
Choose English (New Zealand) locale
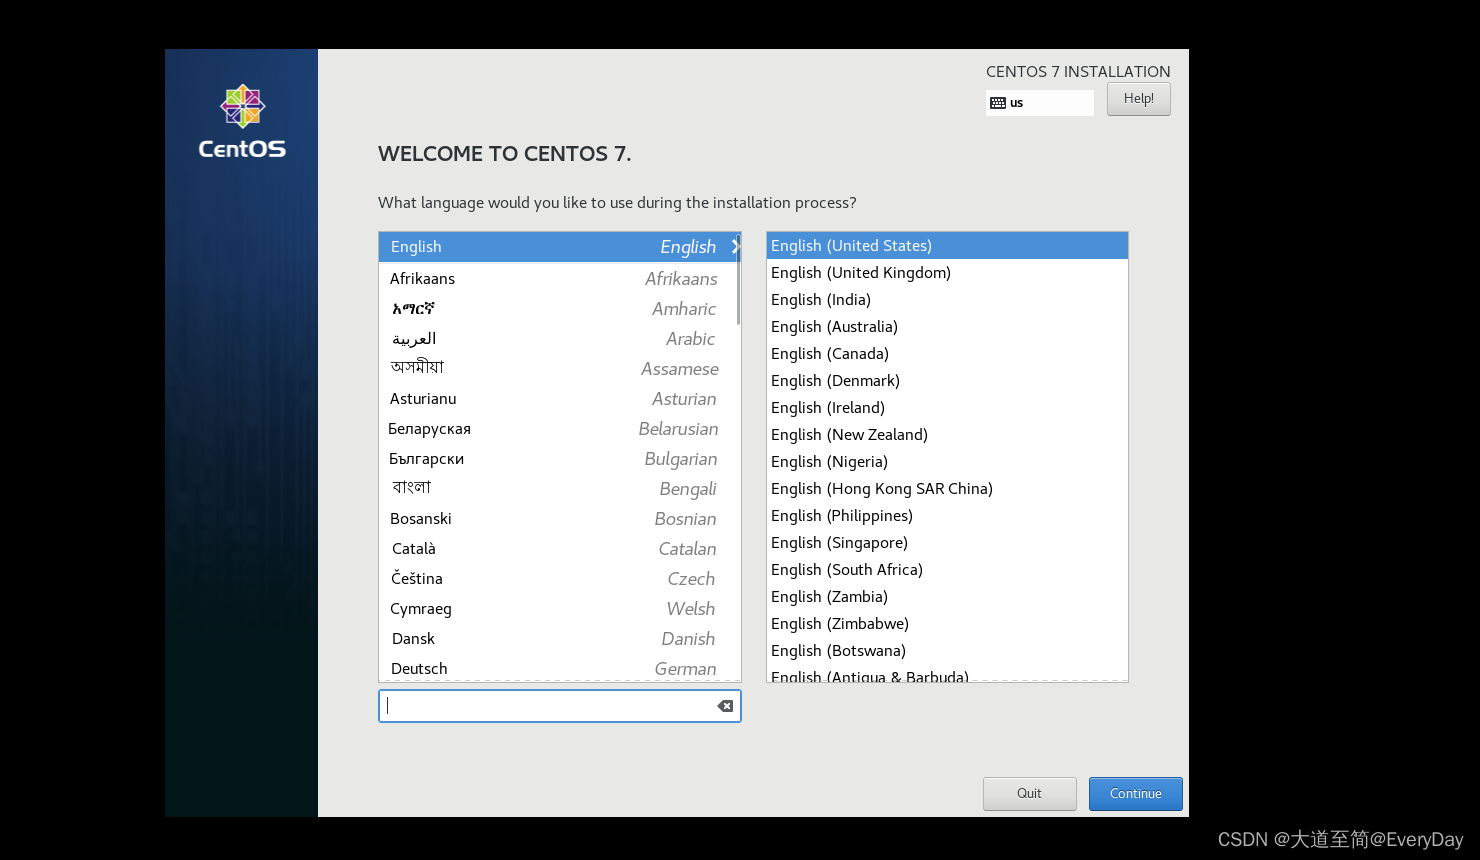click(x=947, y=435)
